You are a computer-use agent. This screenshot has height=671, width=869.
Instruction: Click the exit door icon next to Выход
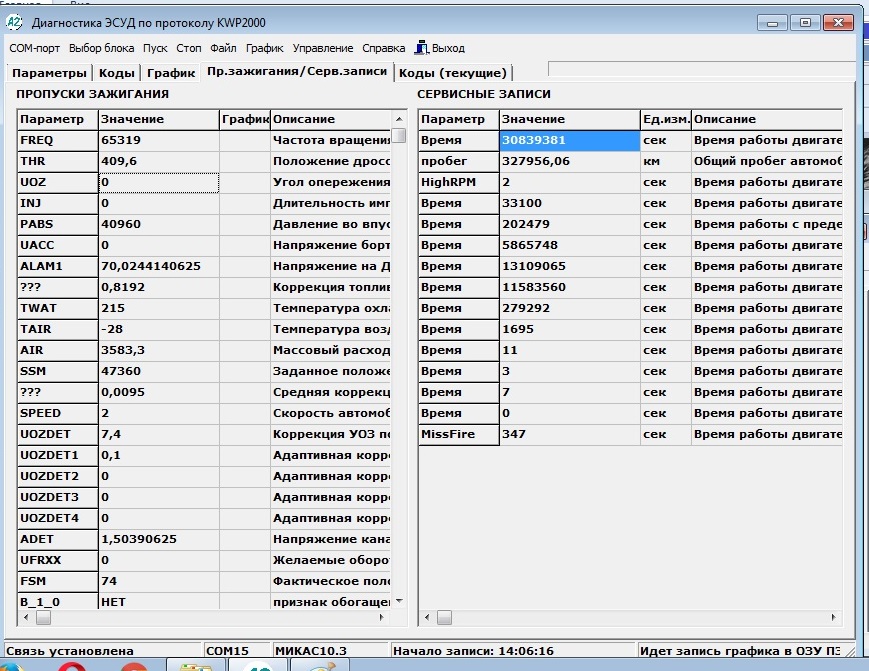point(421,47)
